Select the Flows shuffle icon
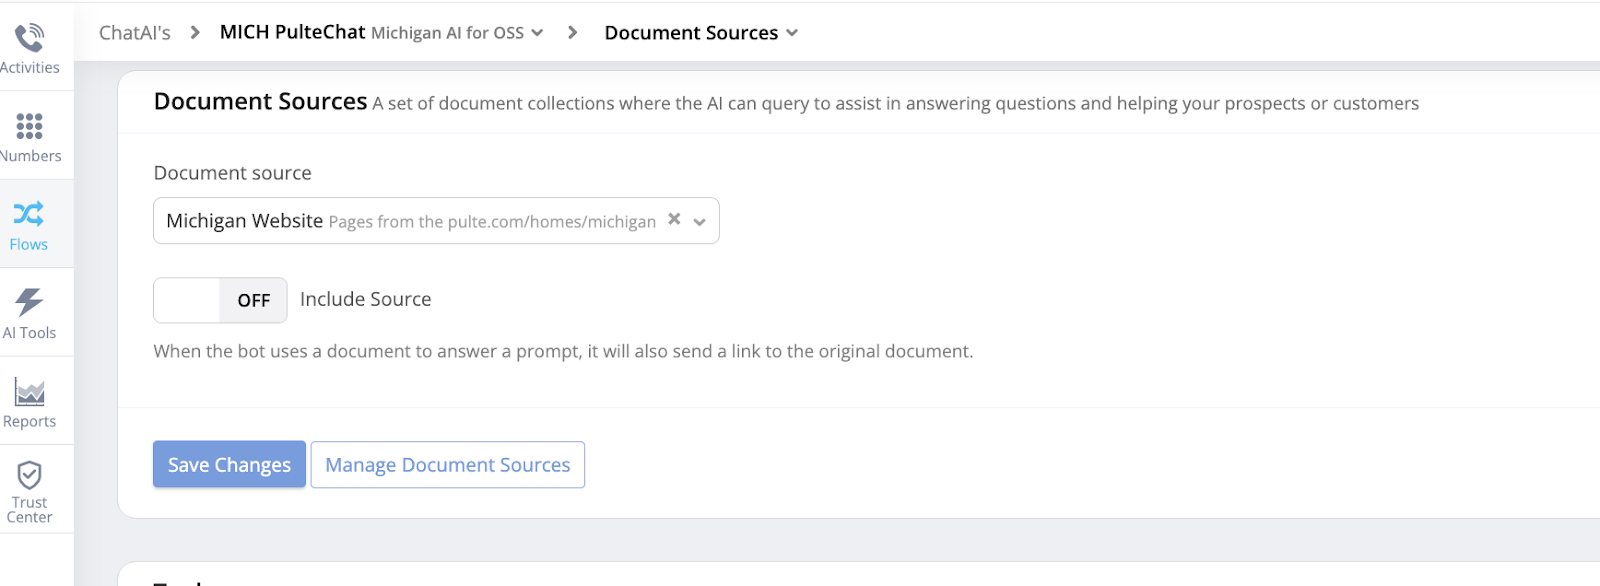Image resolution: width=1600 pixels, height=586 pixels. (x=29, y=213)
